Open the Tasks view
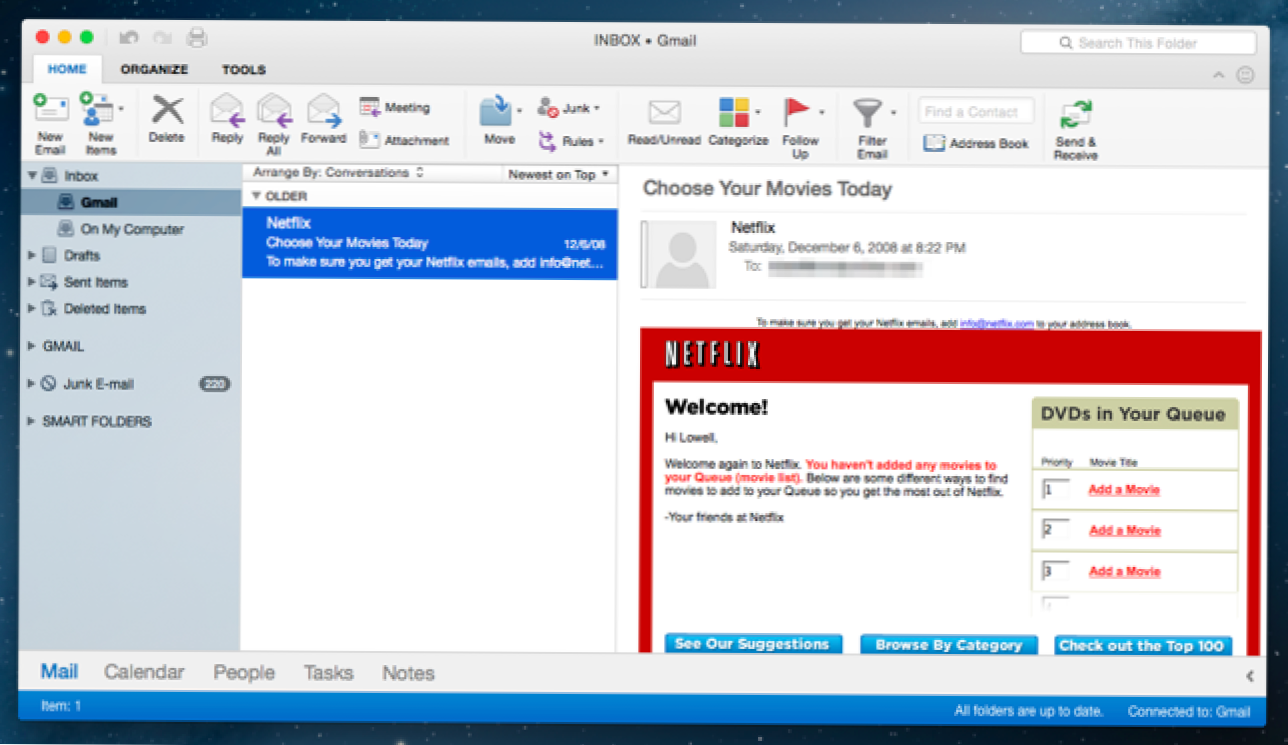Viewport: 1288px width, 745px height. tap(329, 673)
